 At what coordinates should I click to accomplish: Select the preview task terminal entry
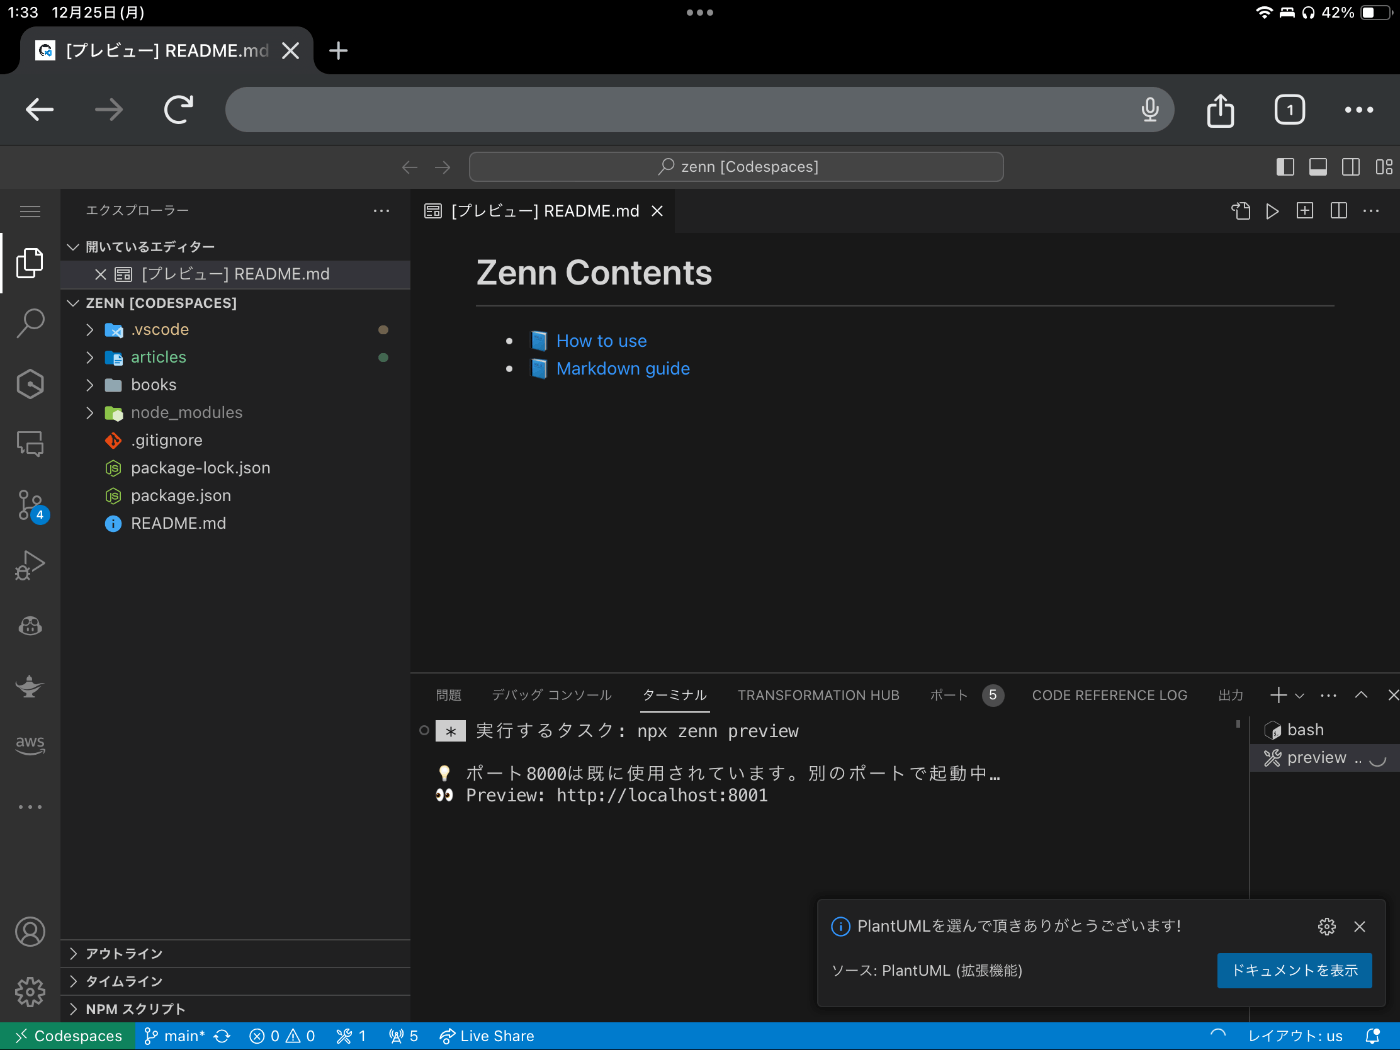[1325, 758]
